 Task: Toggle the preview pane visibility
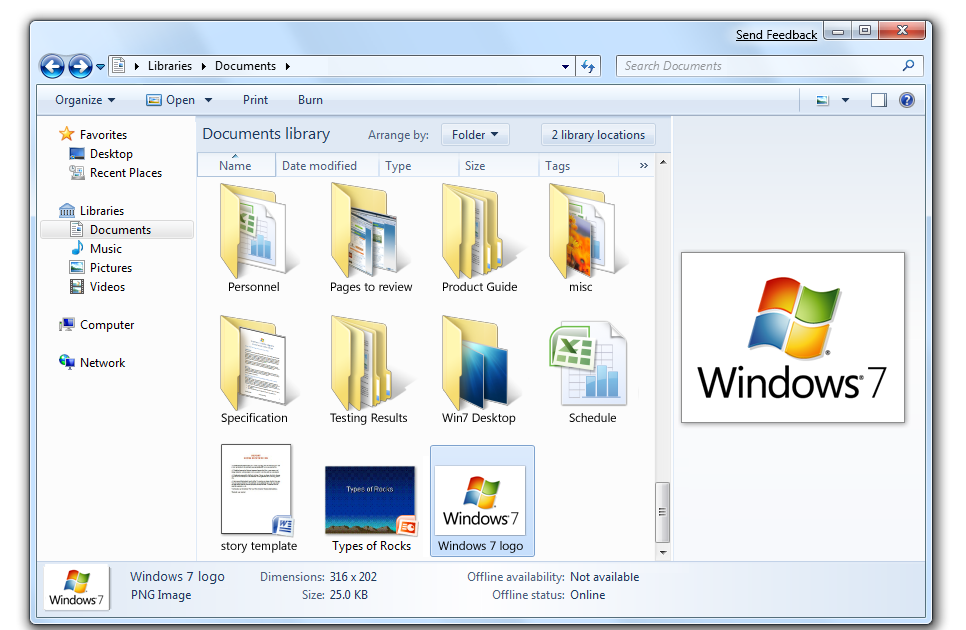coord(878,100)
